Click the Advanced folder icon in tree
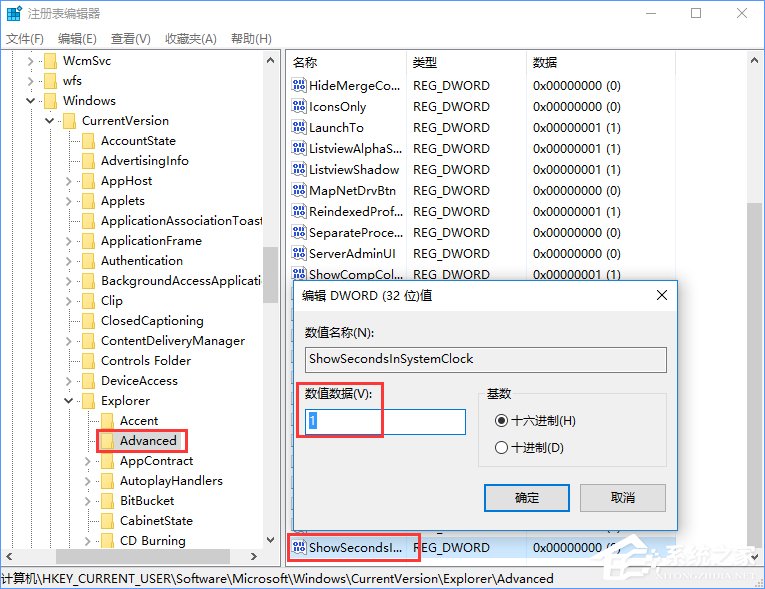Image resolution: width=765 pixels, height=589 pixels. [108, 441]
